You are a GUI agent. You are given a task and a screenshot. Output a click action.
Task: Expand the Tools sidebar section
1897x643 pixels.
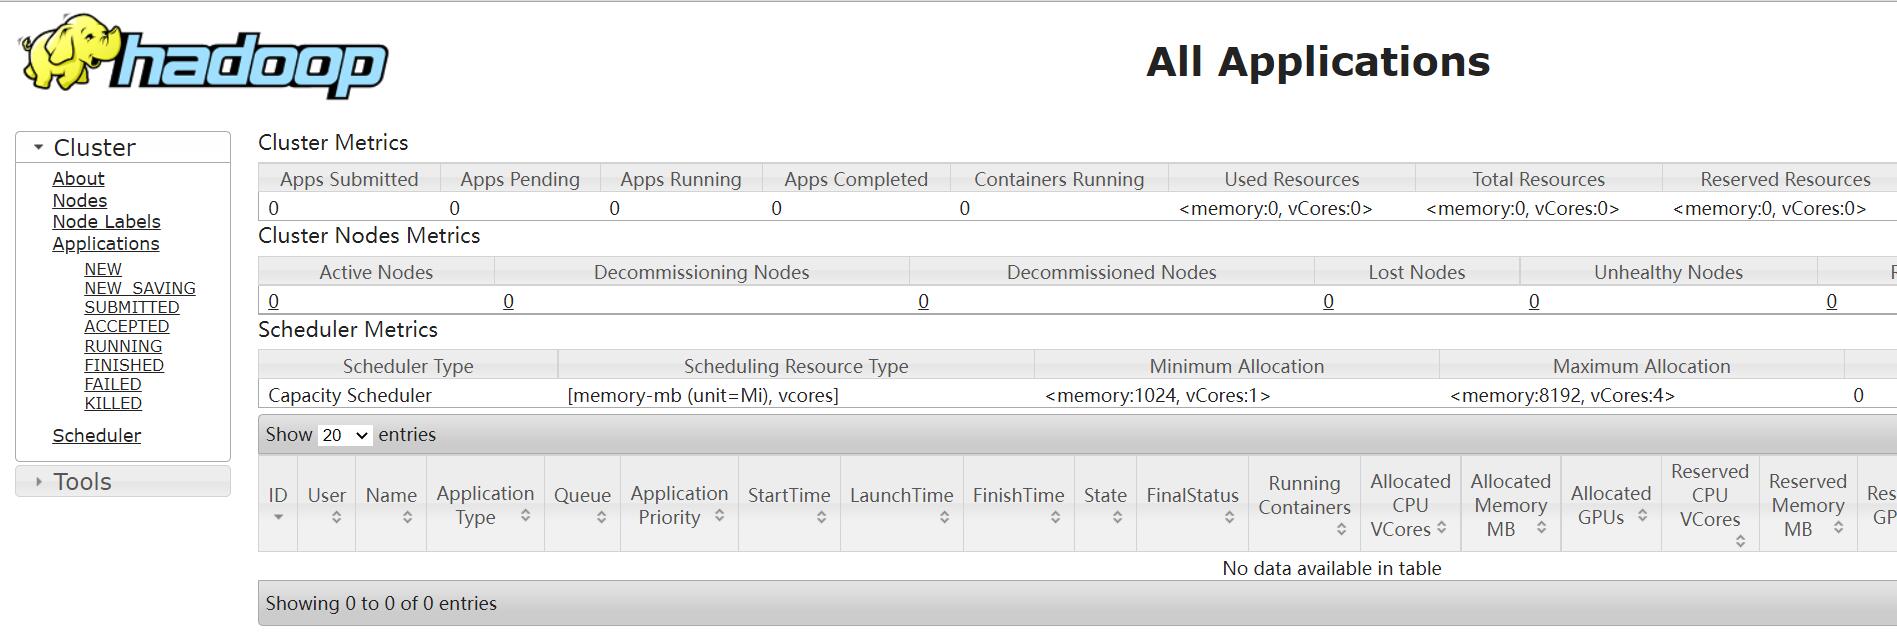39,482
